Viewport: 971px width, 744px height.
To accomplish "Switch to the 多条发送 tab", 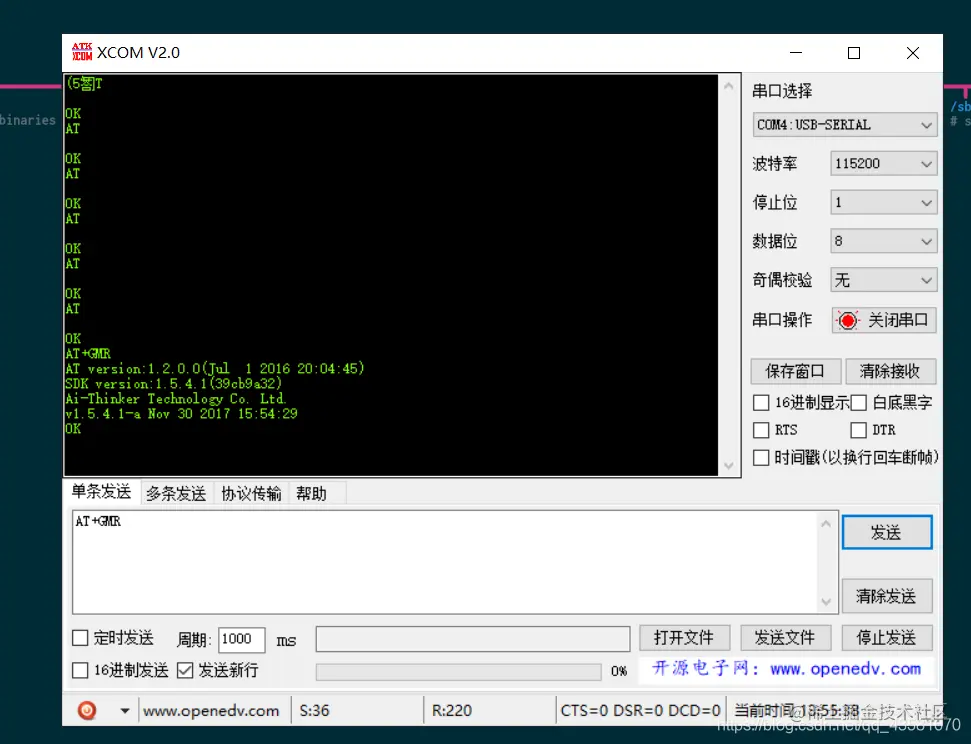I will 176,494.
